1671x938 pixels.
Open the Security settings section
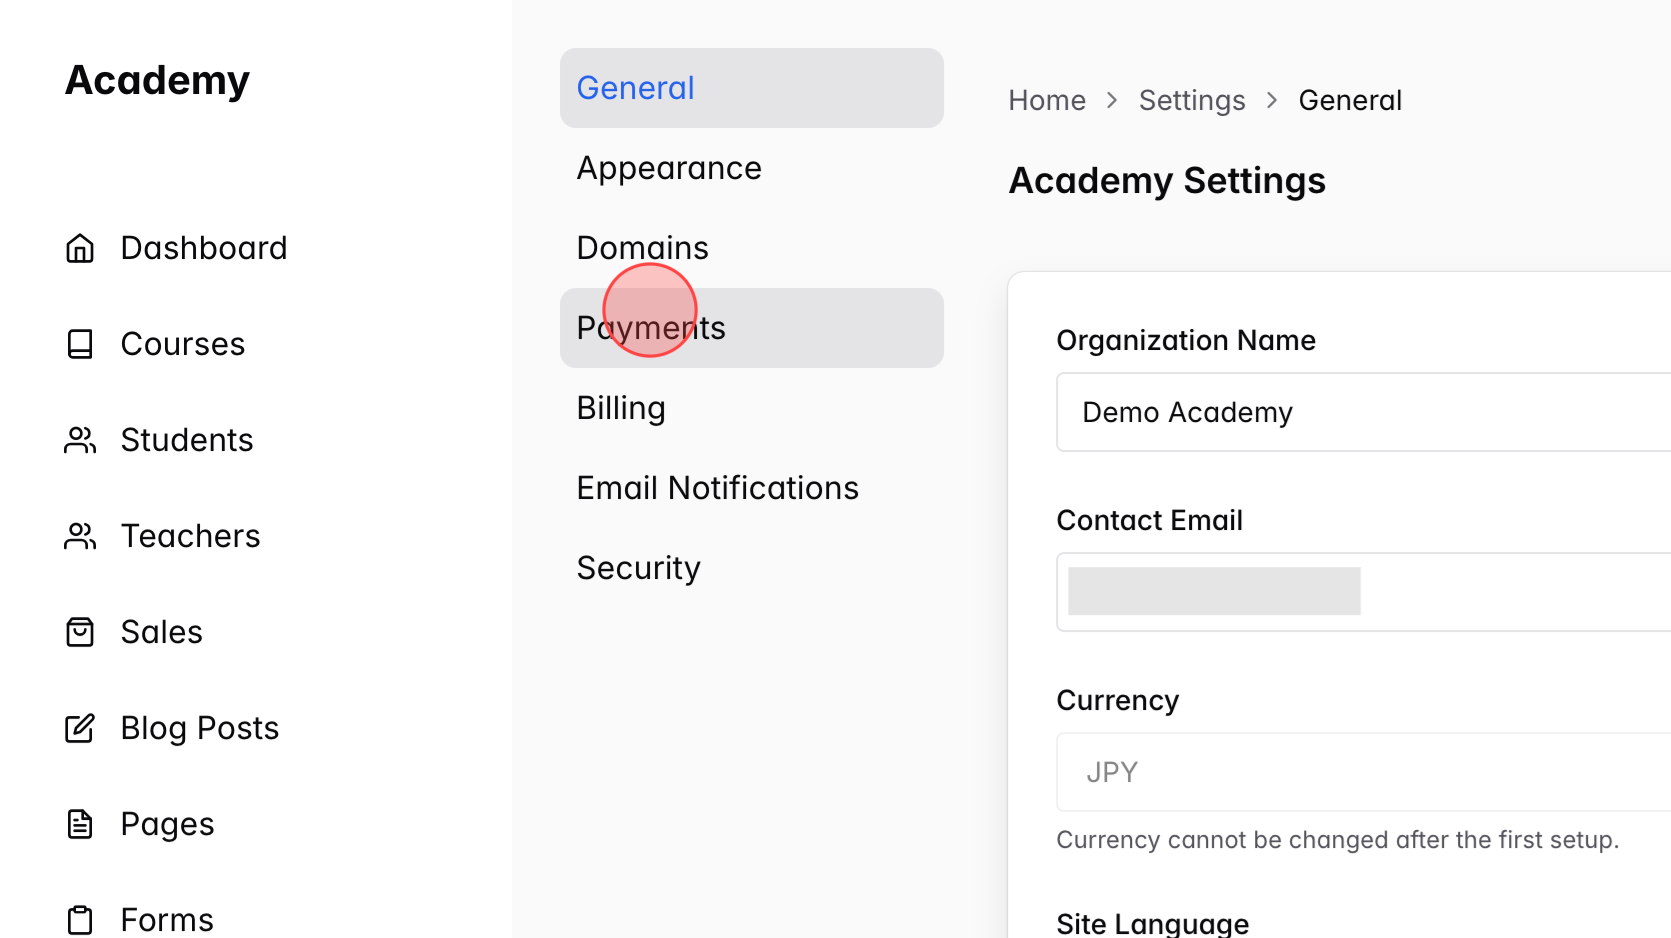click(x=638, y=567)
